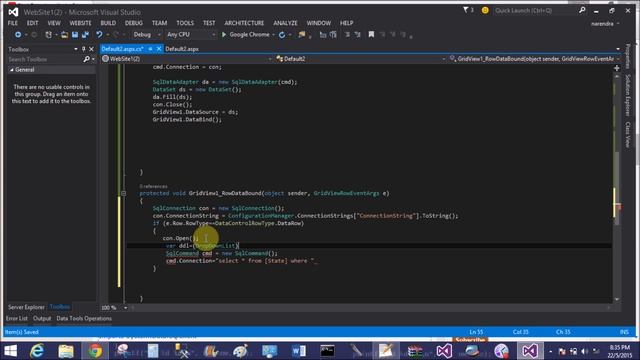Click the New Project toolbar icon

[x=49, y=35]
